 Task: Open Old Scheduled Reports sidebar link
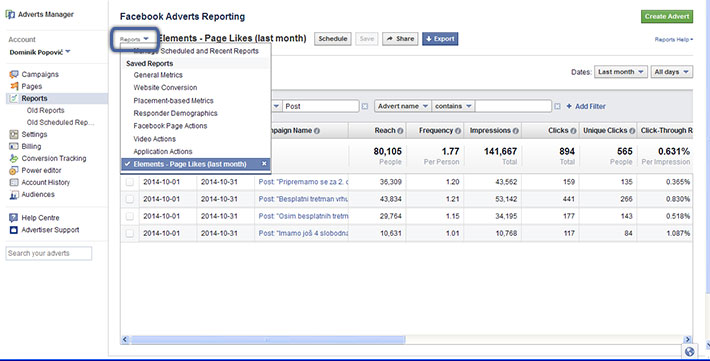point(60,122)
